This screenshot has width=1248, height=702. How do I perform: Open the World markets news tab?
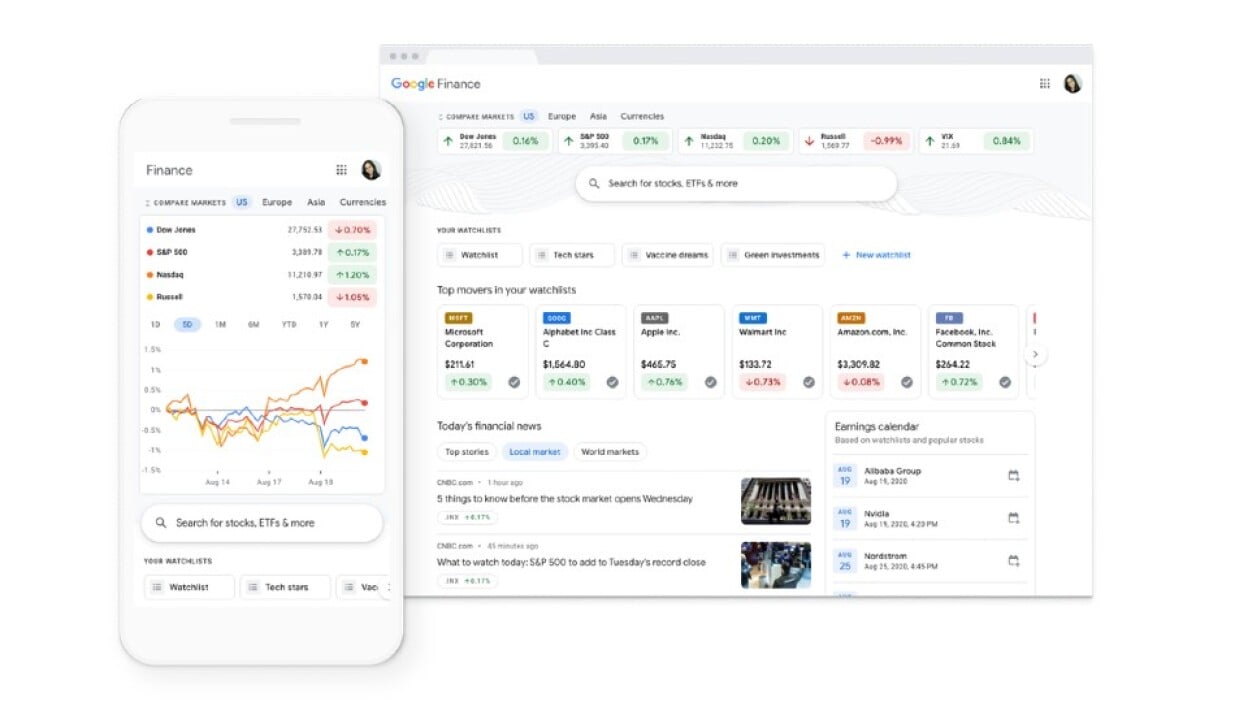610,451
